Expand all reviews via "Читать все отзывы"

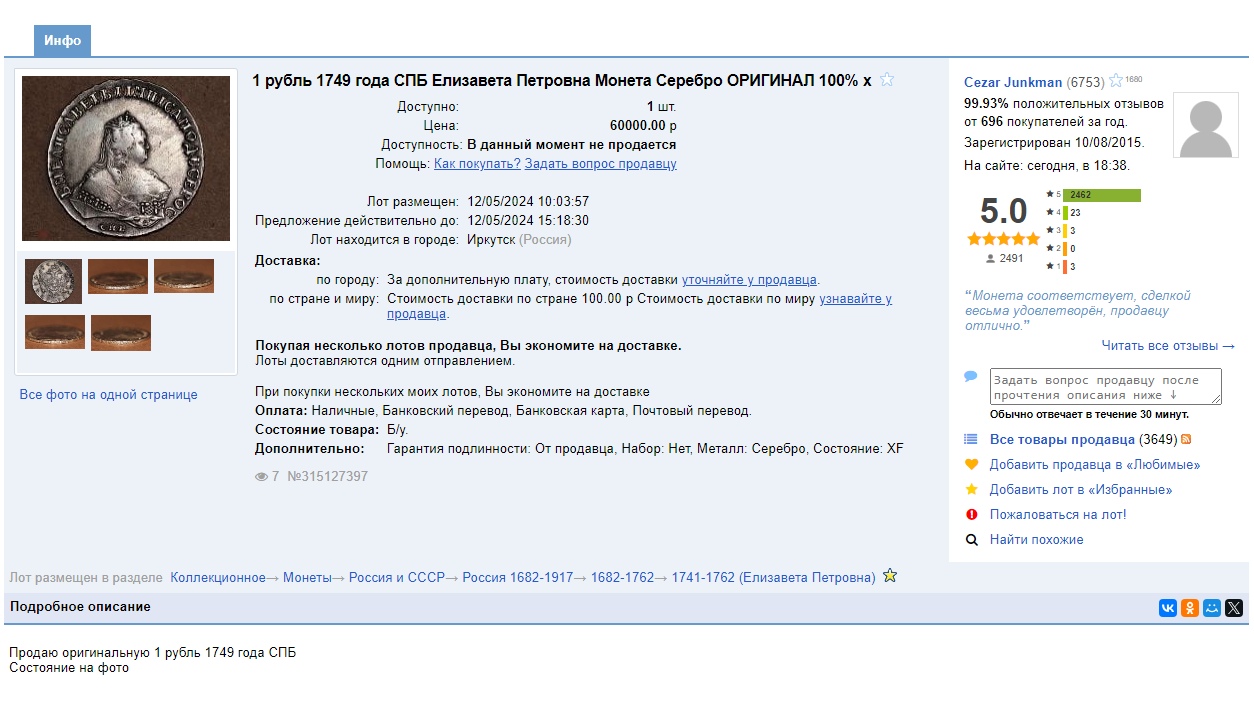pos(1168,346)
